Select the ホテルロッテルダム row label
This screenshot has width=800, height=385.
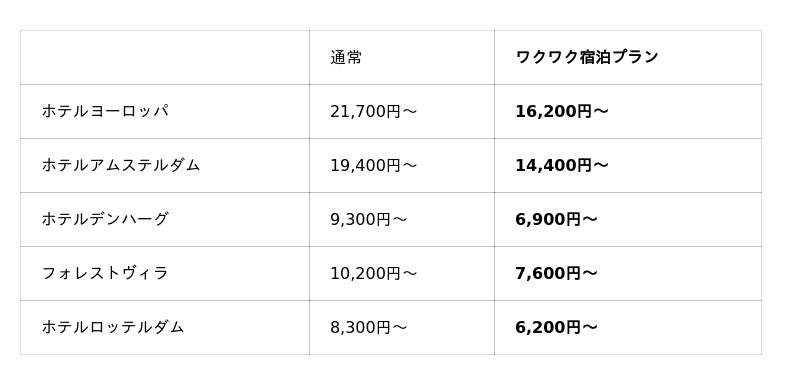point(113,327)
